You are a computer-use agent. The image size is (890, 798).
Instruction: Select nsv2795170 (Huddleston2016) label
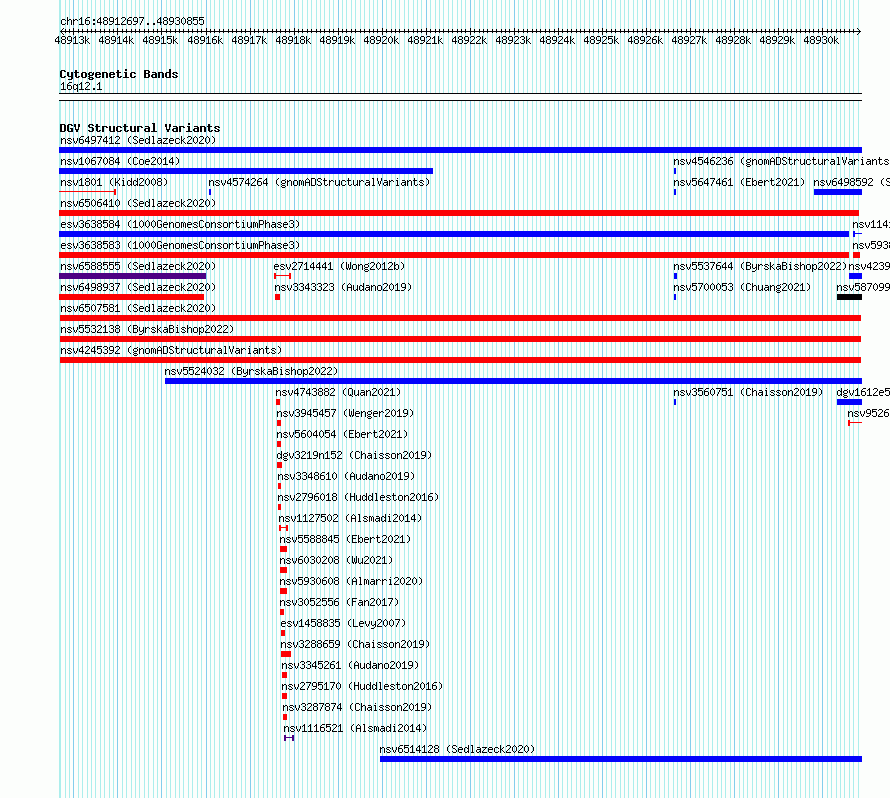coord(362,686)
